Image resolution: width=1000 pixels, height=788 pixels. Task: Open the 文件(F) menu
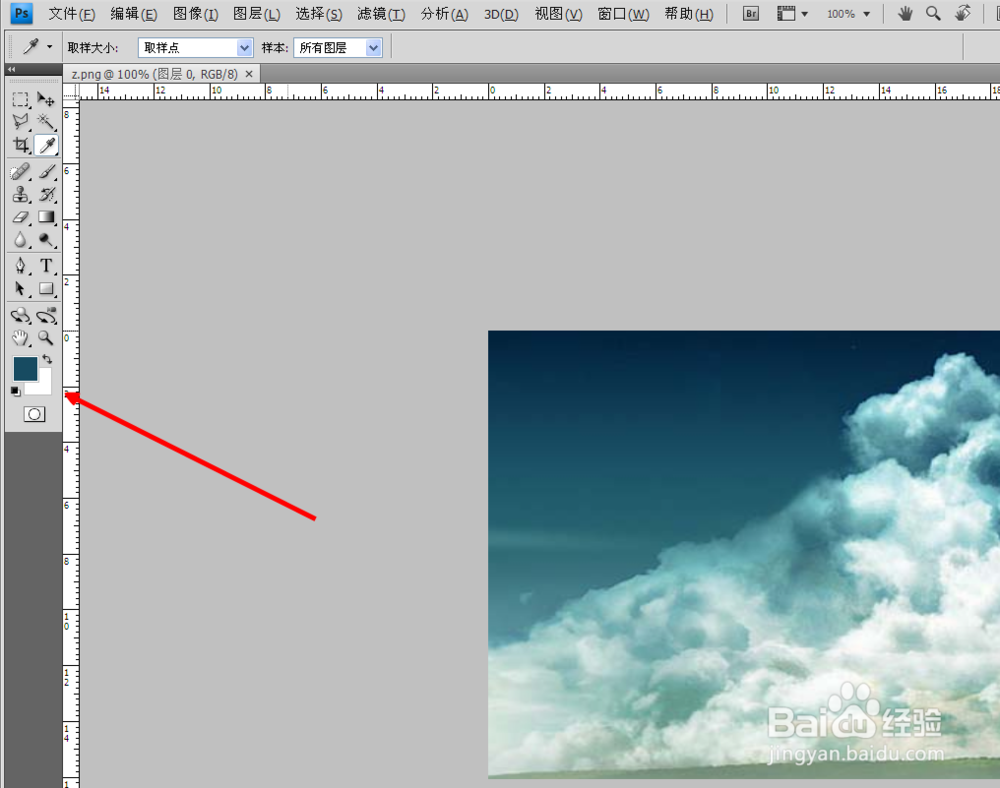coord(71,13)
